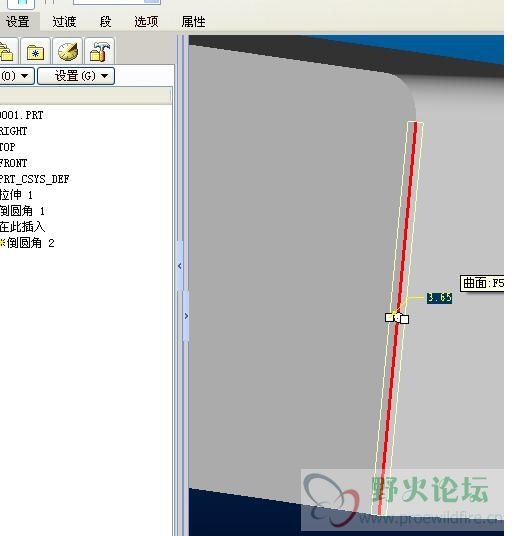Select 倒圆角 1 feature in the tree

click(22, 211)
